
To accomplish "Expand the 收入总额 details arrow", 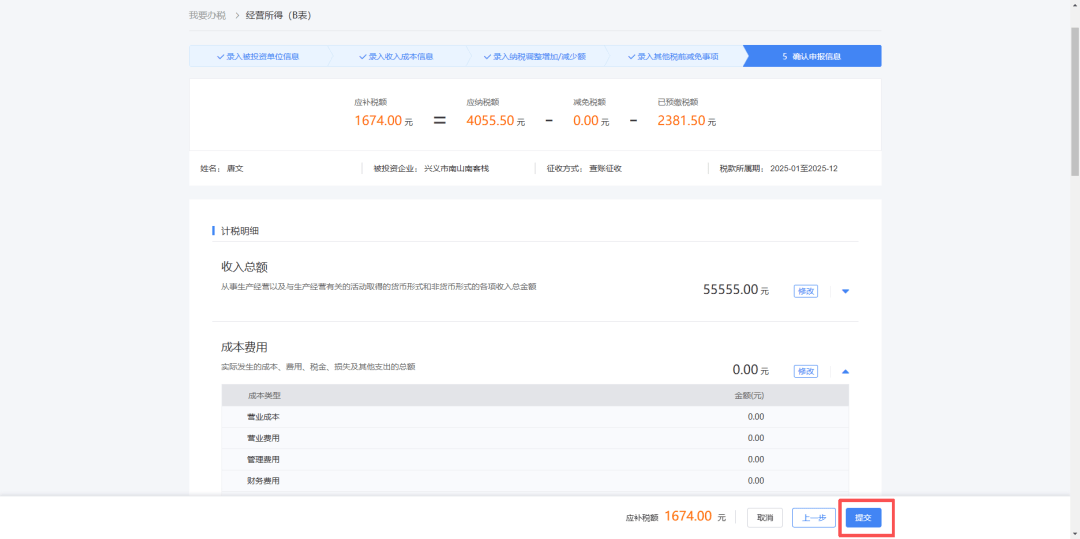I will [x=845, y=291].
